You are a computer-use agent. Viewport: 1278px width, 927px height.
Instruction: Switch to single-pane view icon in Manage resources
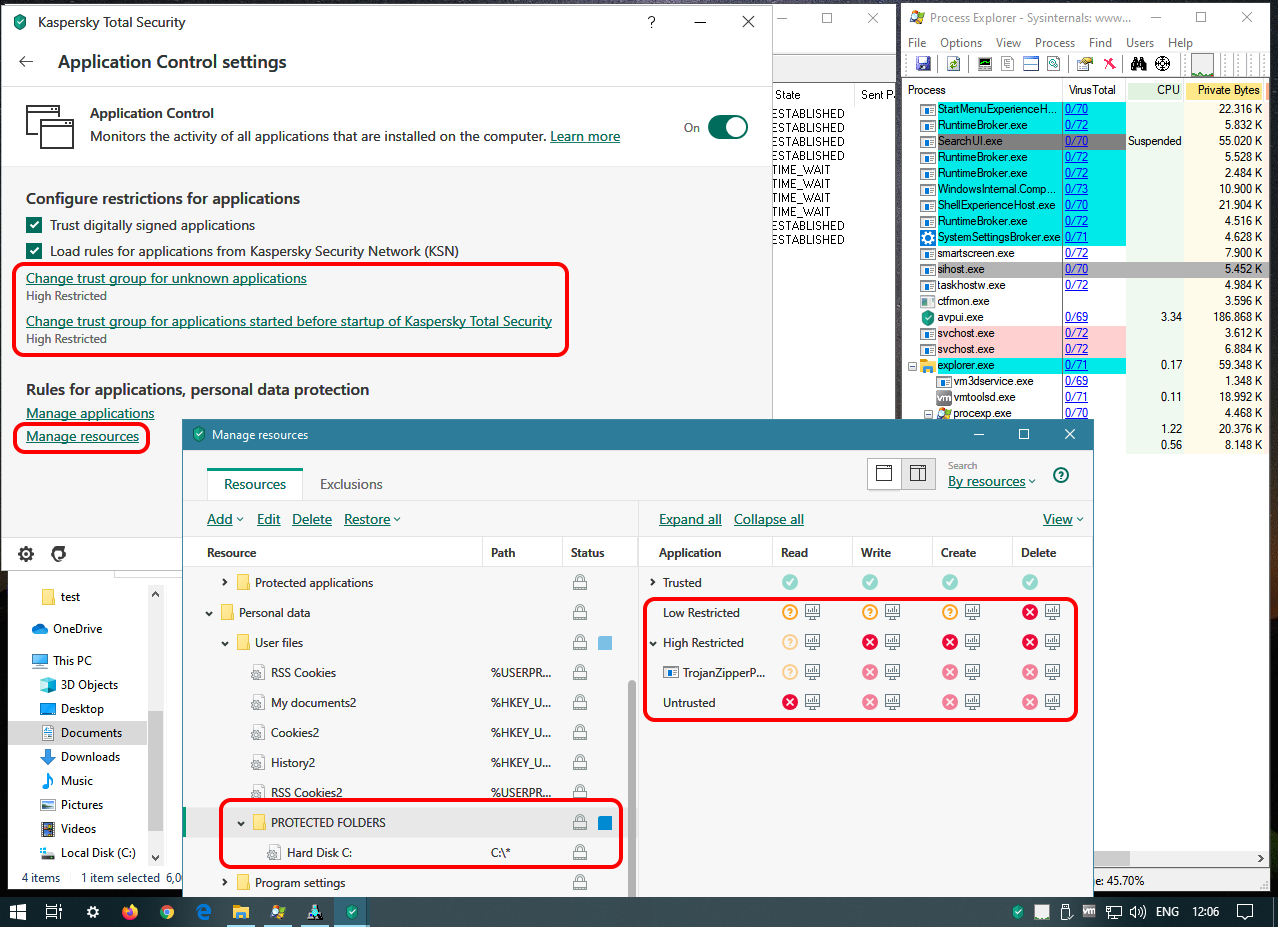[884, 474]
